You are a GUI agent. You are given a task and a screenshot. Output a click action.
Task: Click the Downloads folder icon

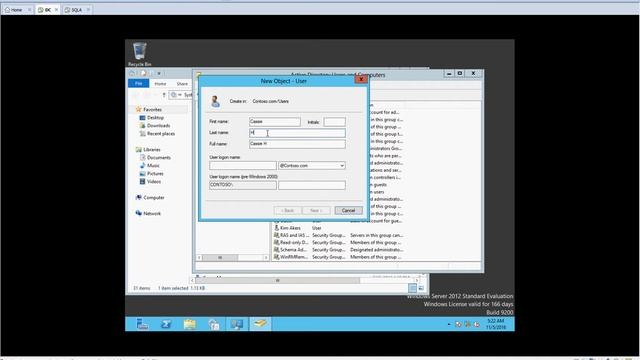coord(142,126)
